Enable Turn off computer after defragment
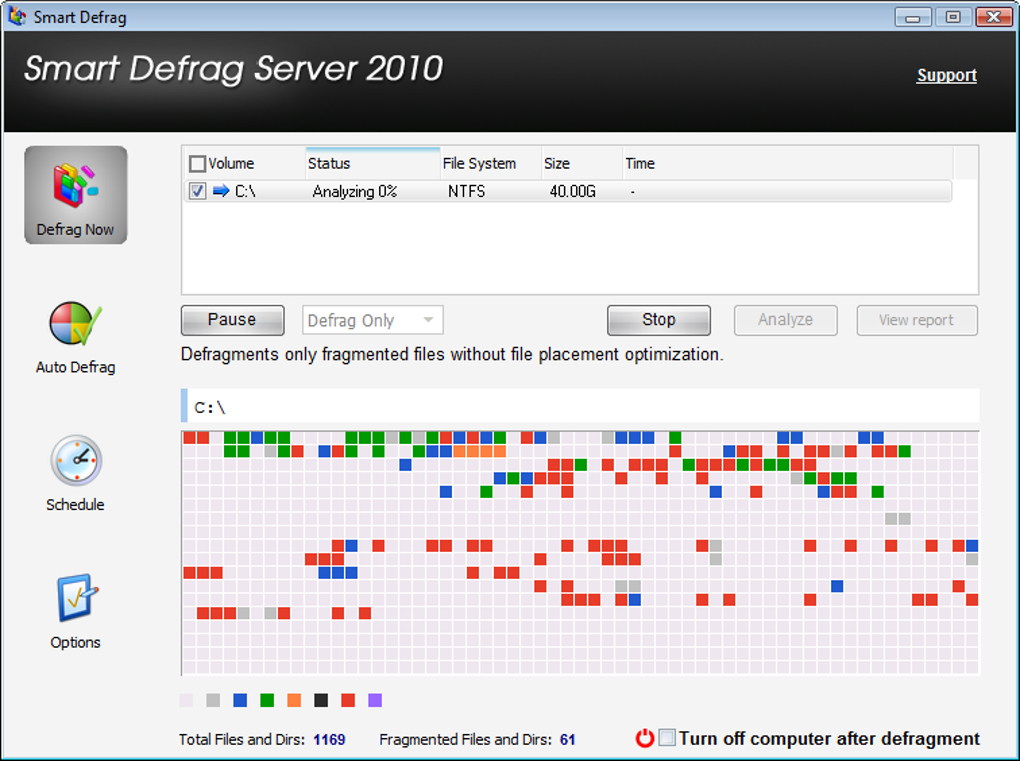 (x=667, y=738)
